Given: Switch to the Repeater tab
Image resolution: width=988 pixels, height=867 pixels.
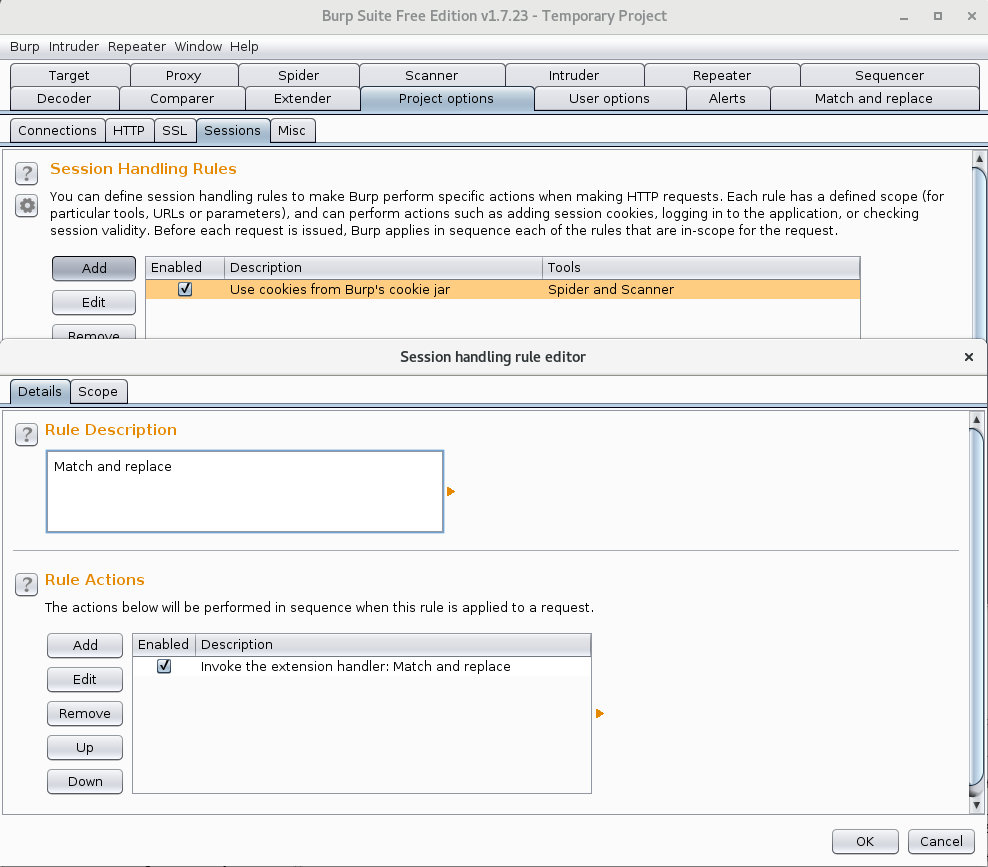Looking at the screenshot, I should 722,76.
